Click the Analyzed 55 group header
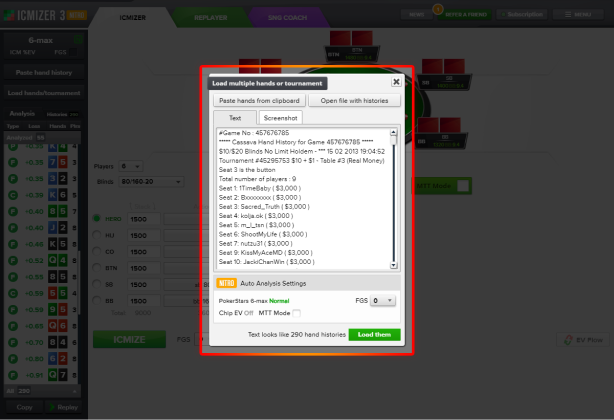The height and width of the screenshot is (420, 614). click(42, 137)
